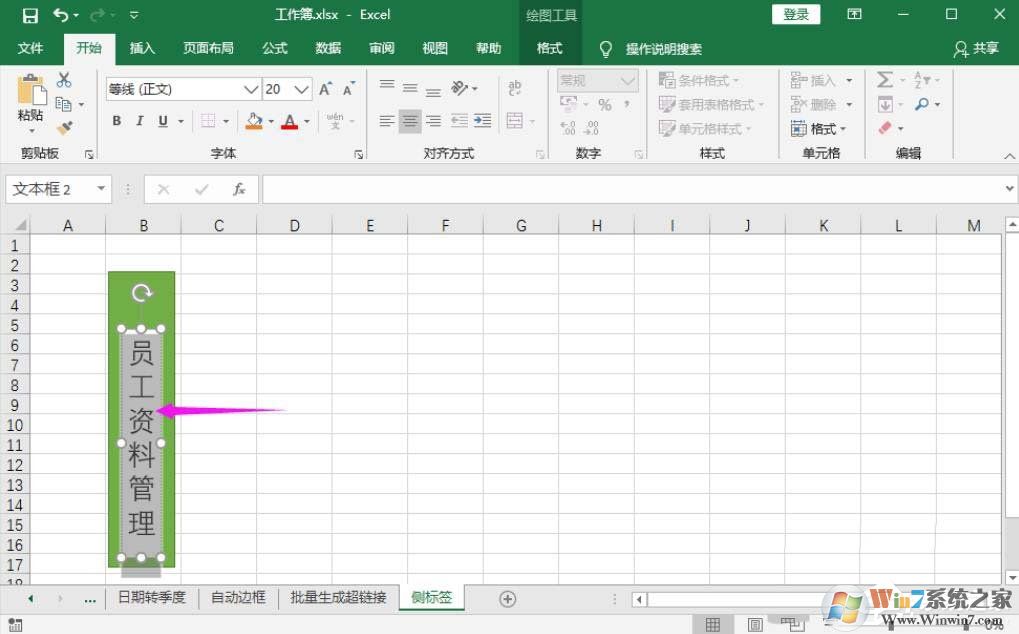Click the wrap text icon

[x=516, y=86]
